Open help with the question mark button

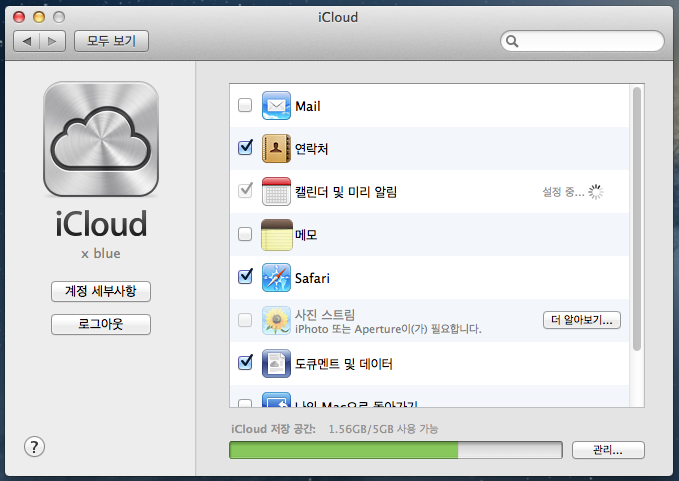(34, 446)
